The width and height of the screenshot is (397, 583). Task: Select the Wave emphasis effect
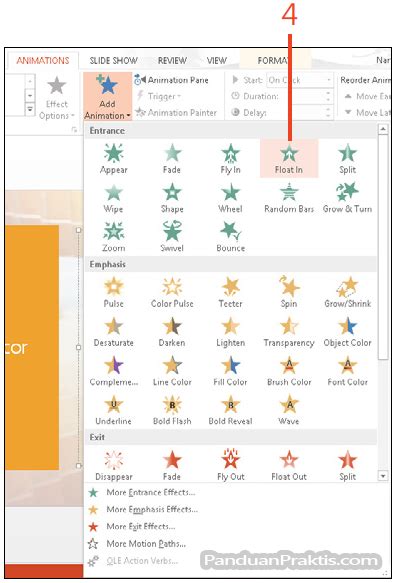pos(289,410)
